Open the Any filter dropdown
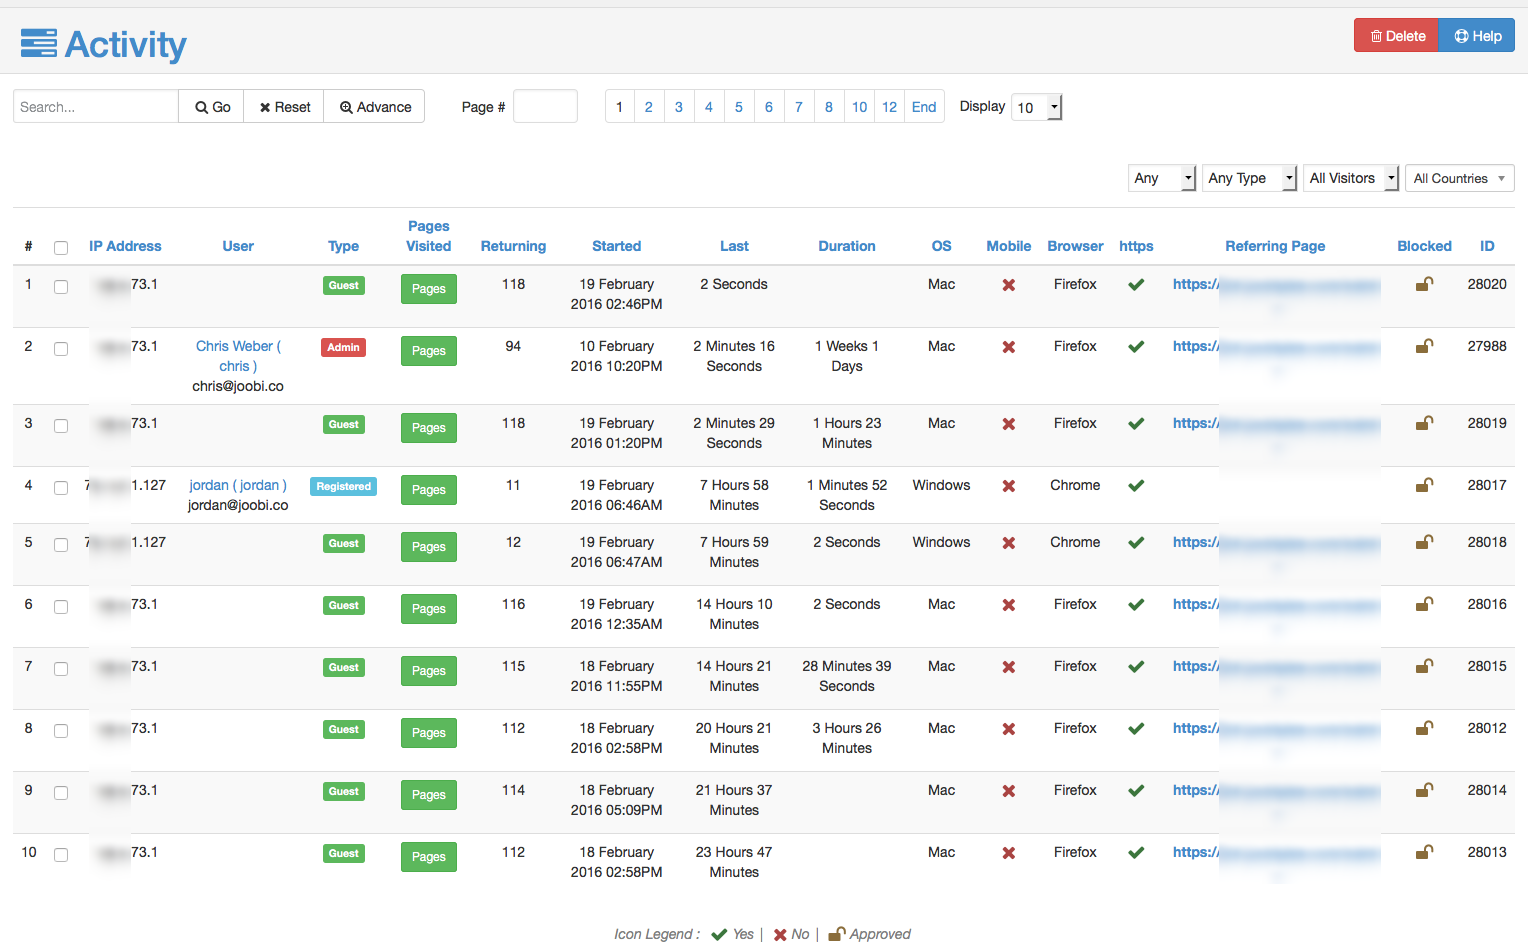The image size is (1528, 946). point(1162,178)
